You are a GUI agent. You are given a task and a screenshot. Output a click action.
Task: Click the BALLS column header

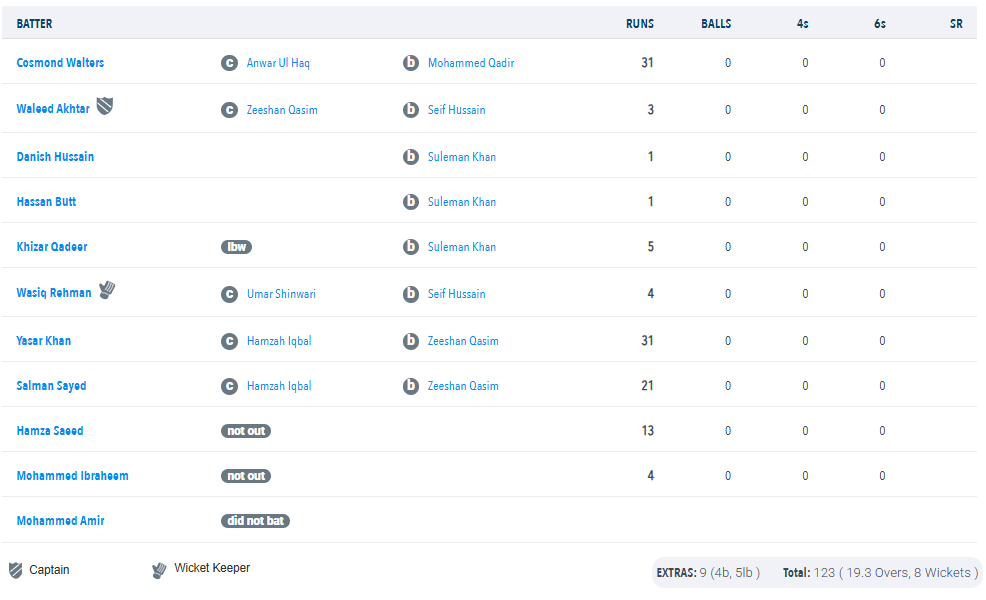point(716,24)
